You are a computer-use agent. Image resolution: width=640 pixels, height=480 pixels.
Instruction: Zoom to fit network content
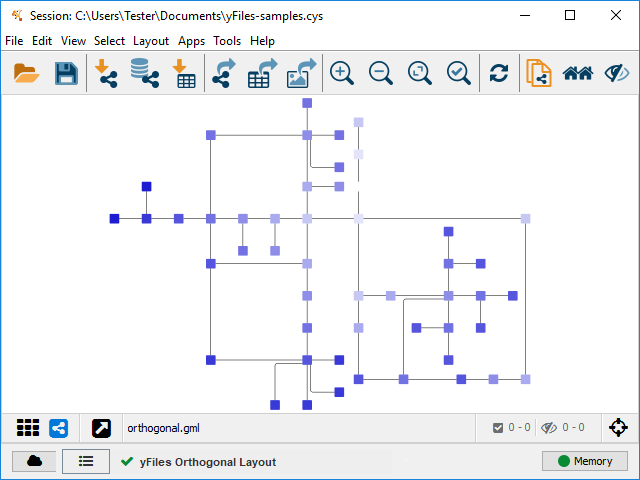coord(420,73)
